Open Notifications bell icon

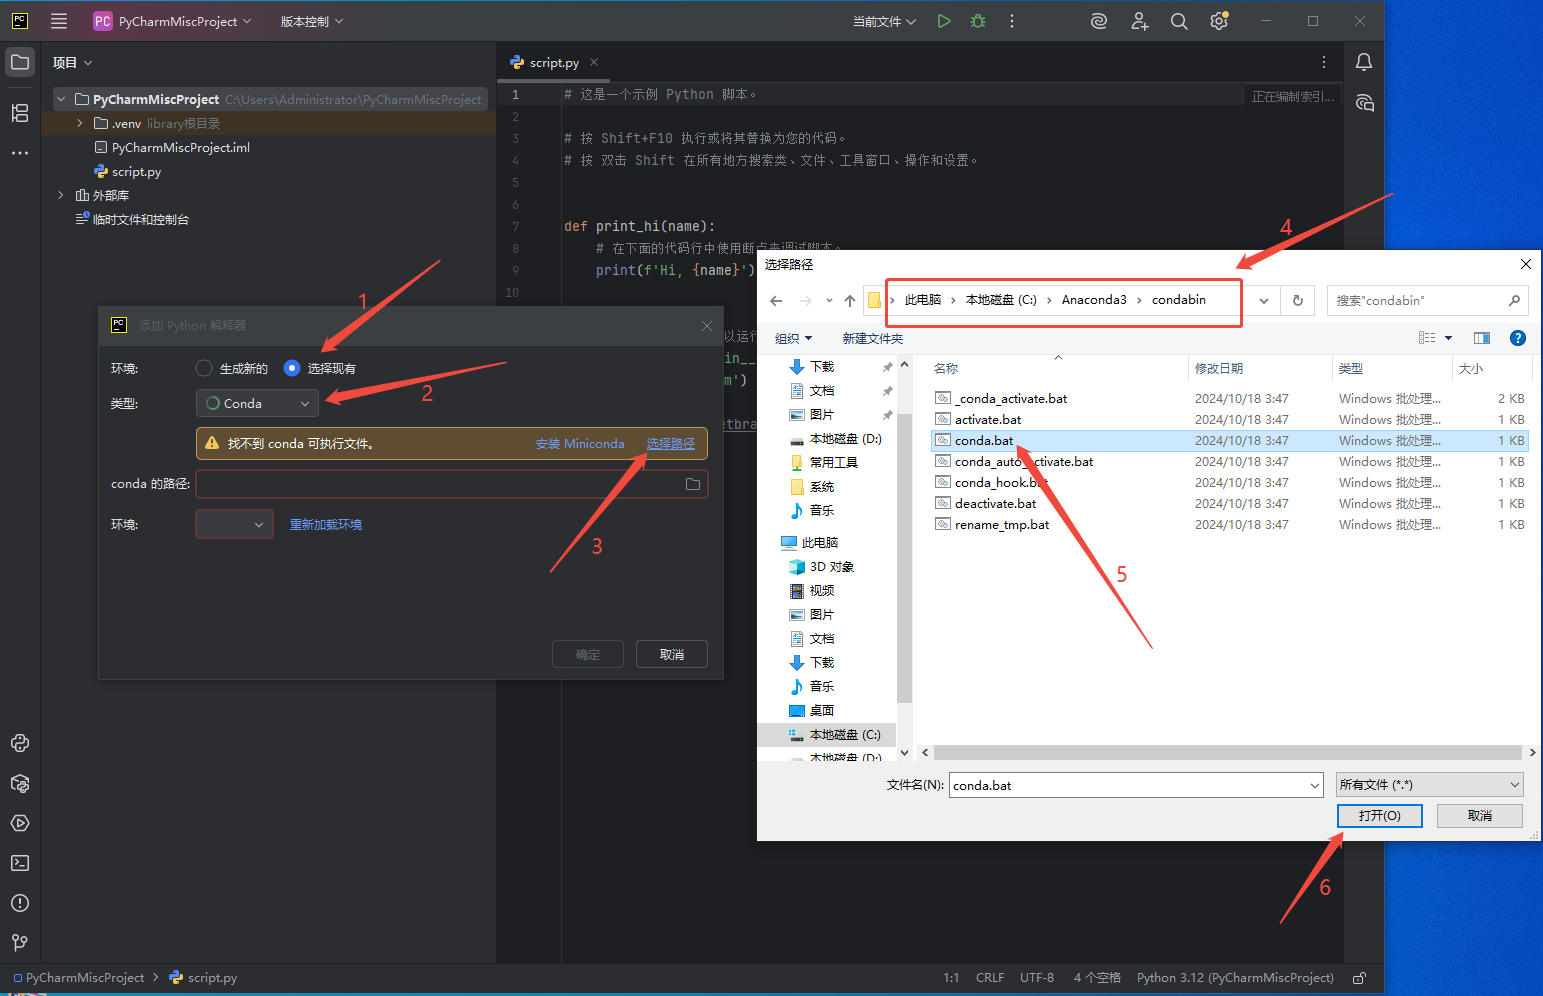point(1363,62)
